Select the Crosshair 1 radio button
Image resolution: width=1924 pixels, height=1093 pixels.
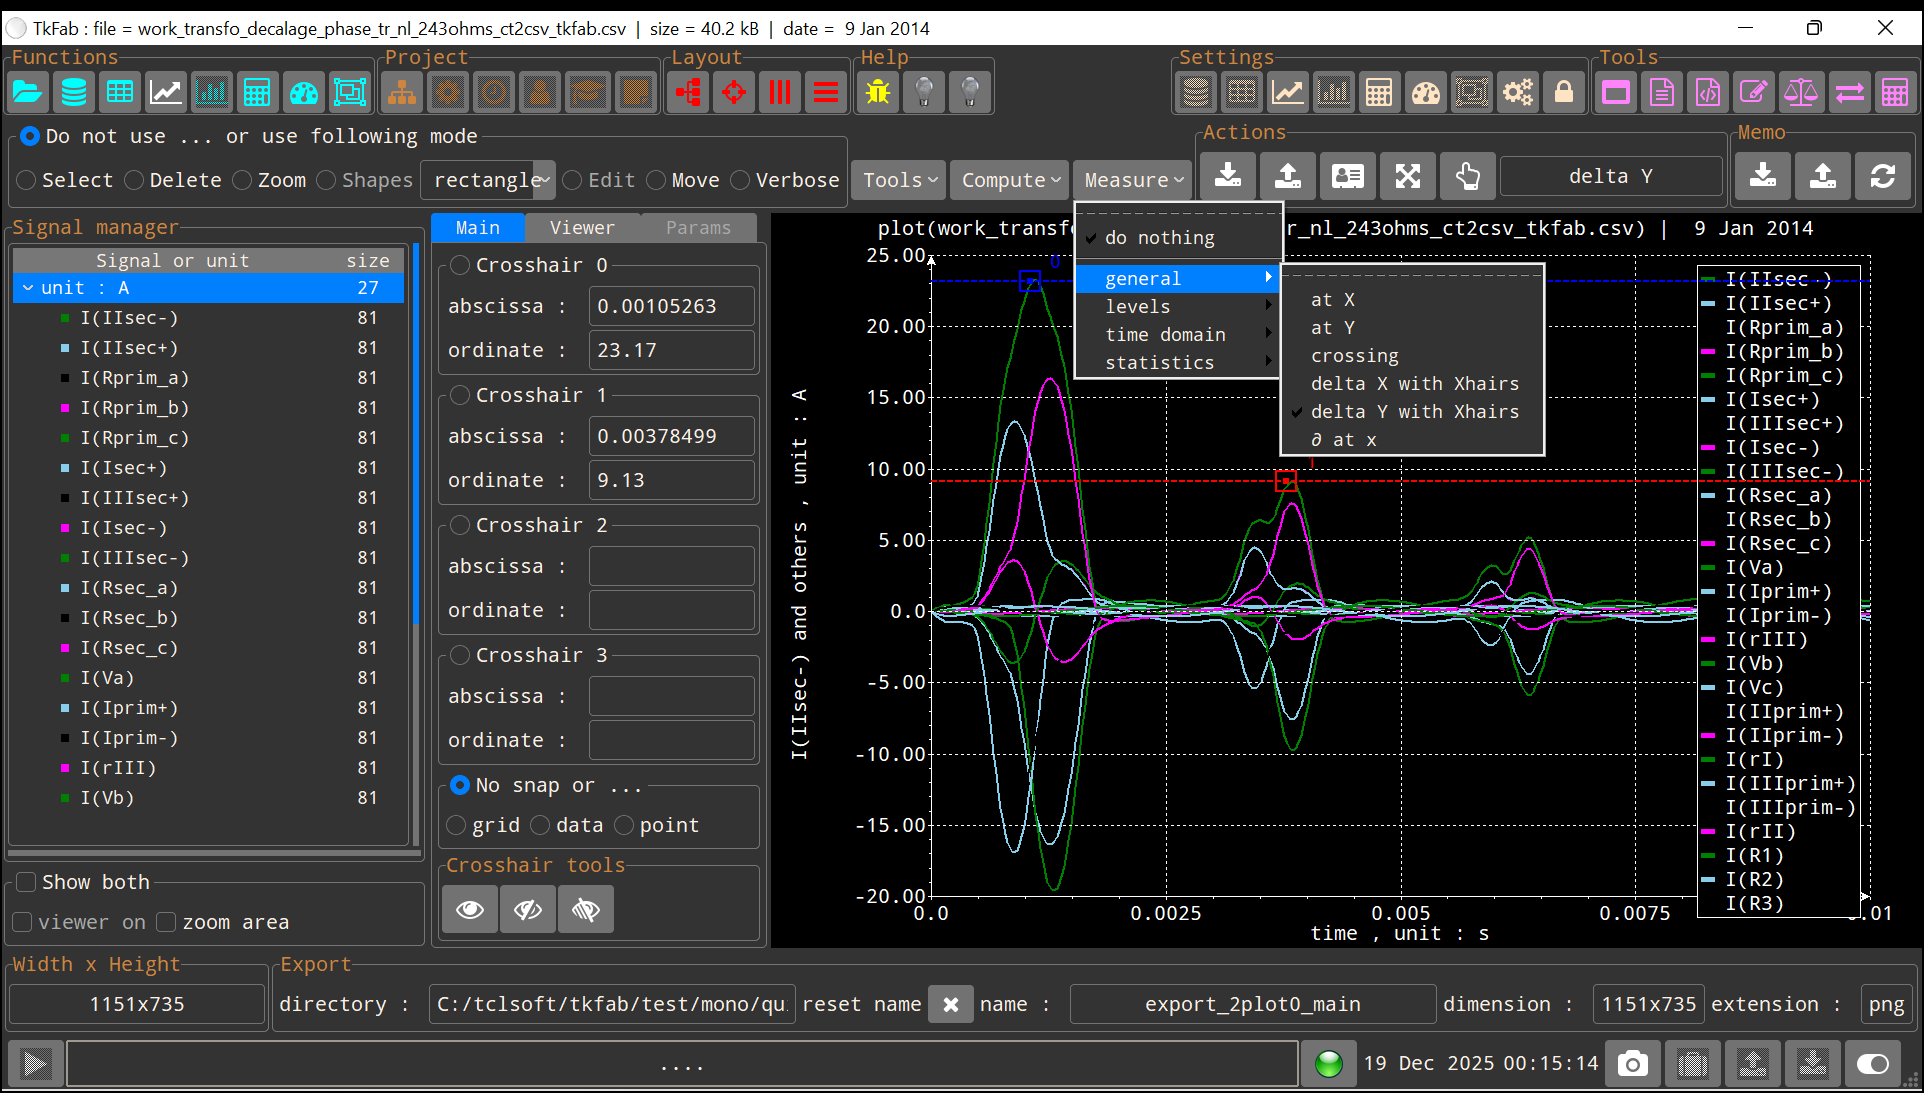pyautogui.click(x=460, y=395)
